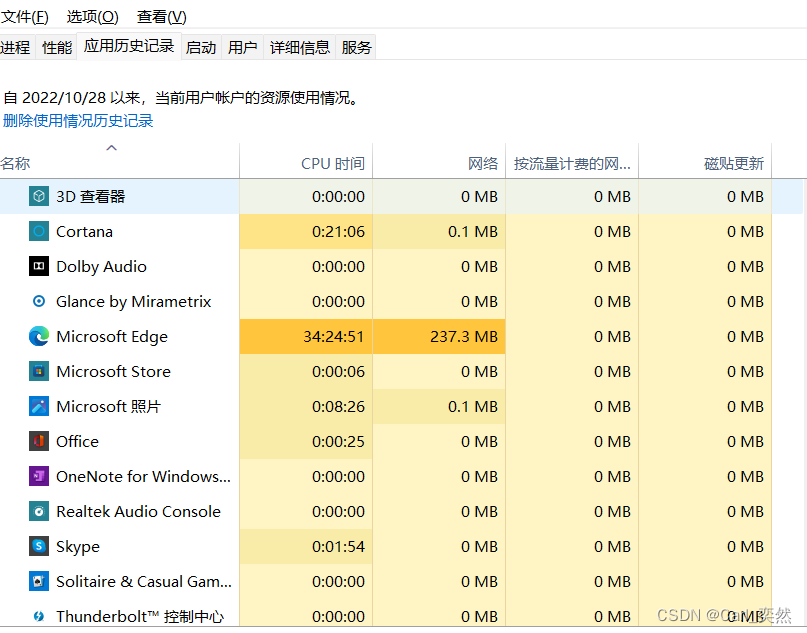Click the Realtek Audio Console icon
The width and height of the screenshot is (807, 633).
pos(39,512)
